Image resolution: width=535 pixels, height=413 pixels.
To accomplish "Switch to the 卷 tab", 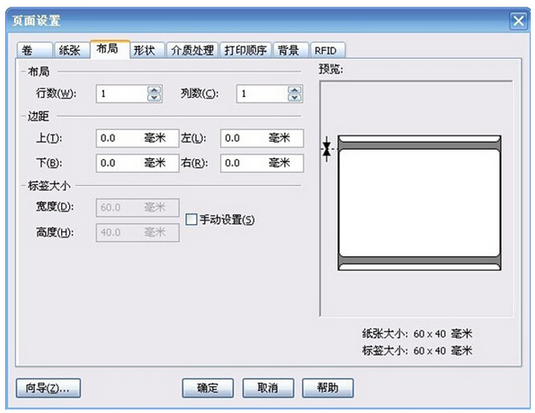I will click(34, 51).
